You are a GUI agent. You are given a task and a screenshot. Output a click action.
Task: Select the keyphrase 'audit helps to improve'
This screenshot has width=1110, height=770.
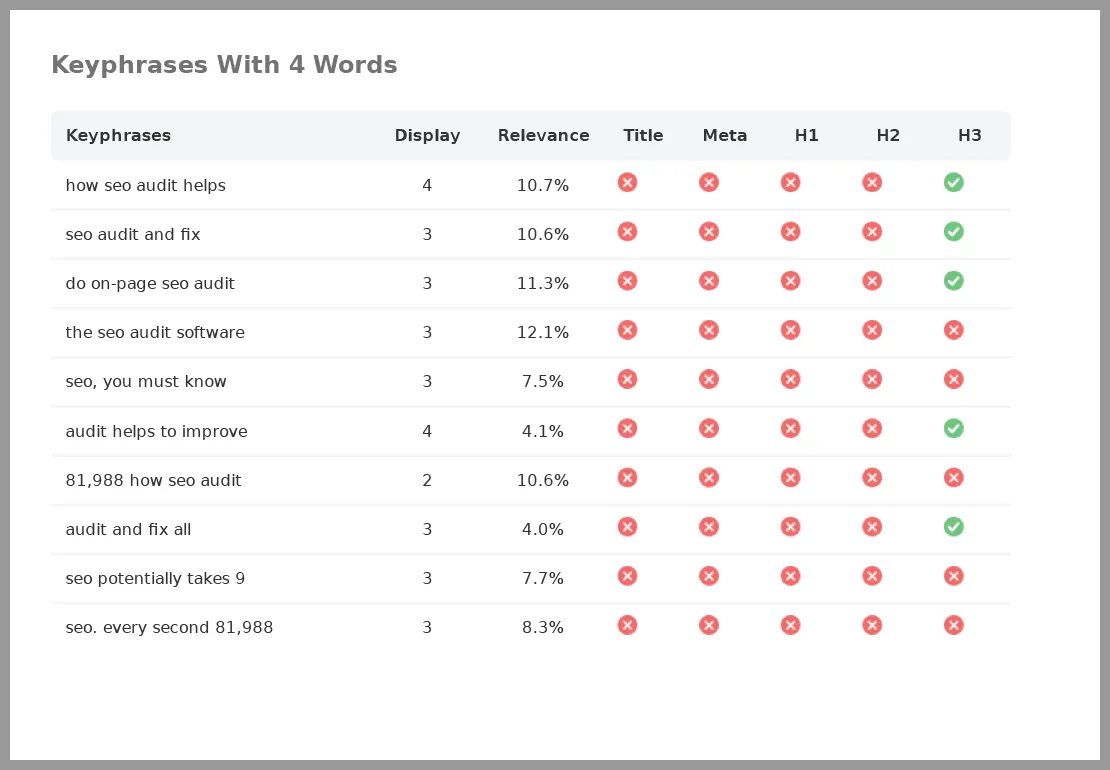[156, 431]
